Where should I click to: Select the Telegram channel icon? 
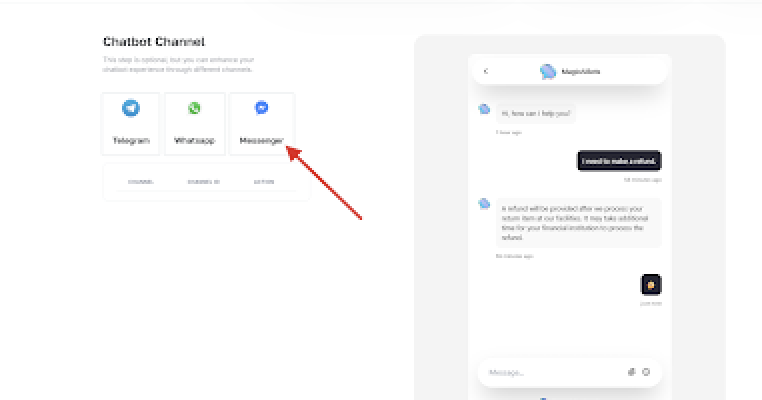pos(131,108)
